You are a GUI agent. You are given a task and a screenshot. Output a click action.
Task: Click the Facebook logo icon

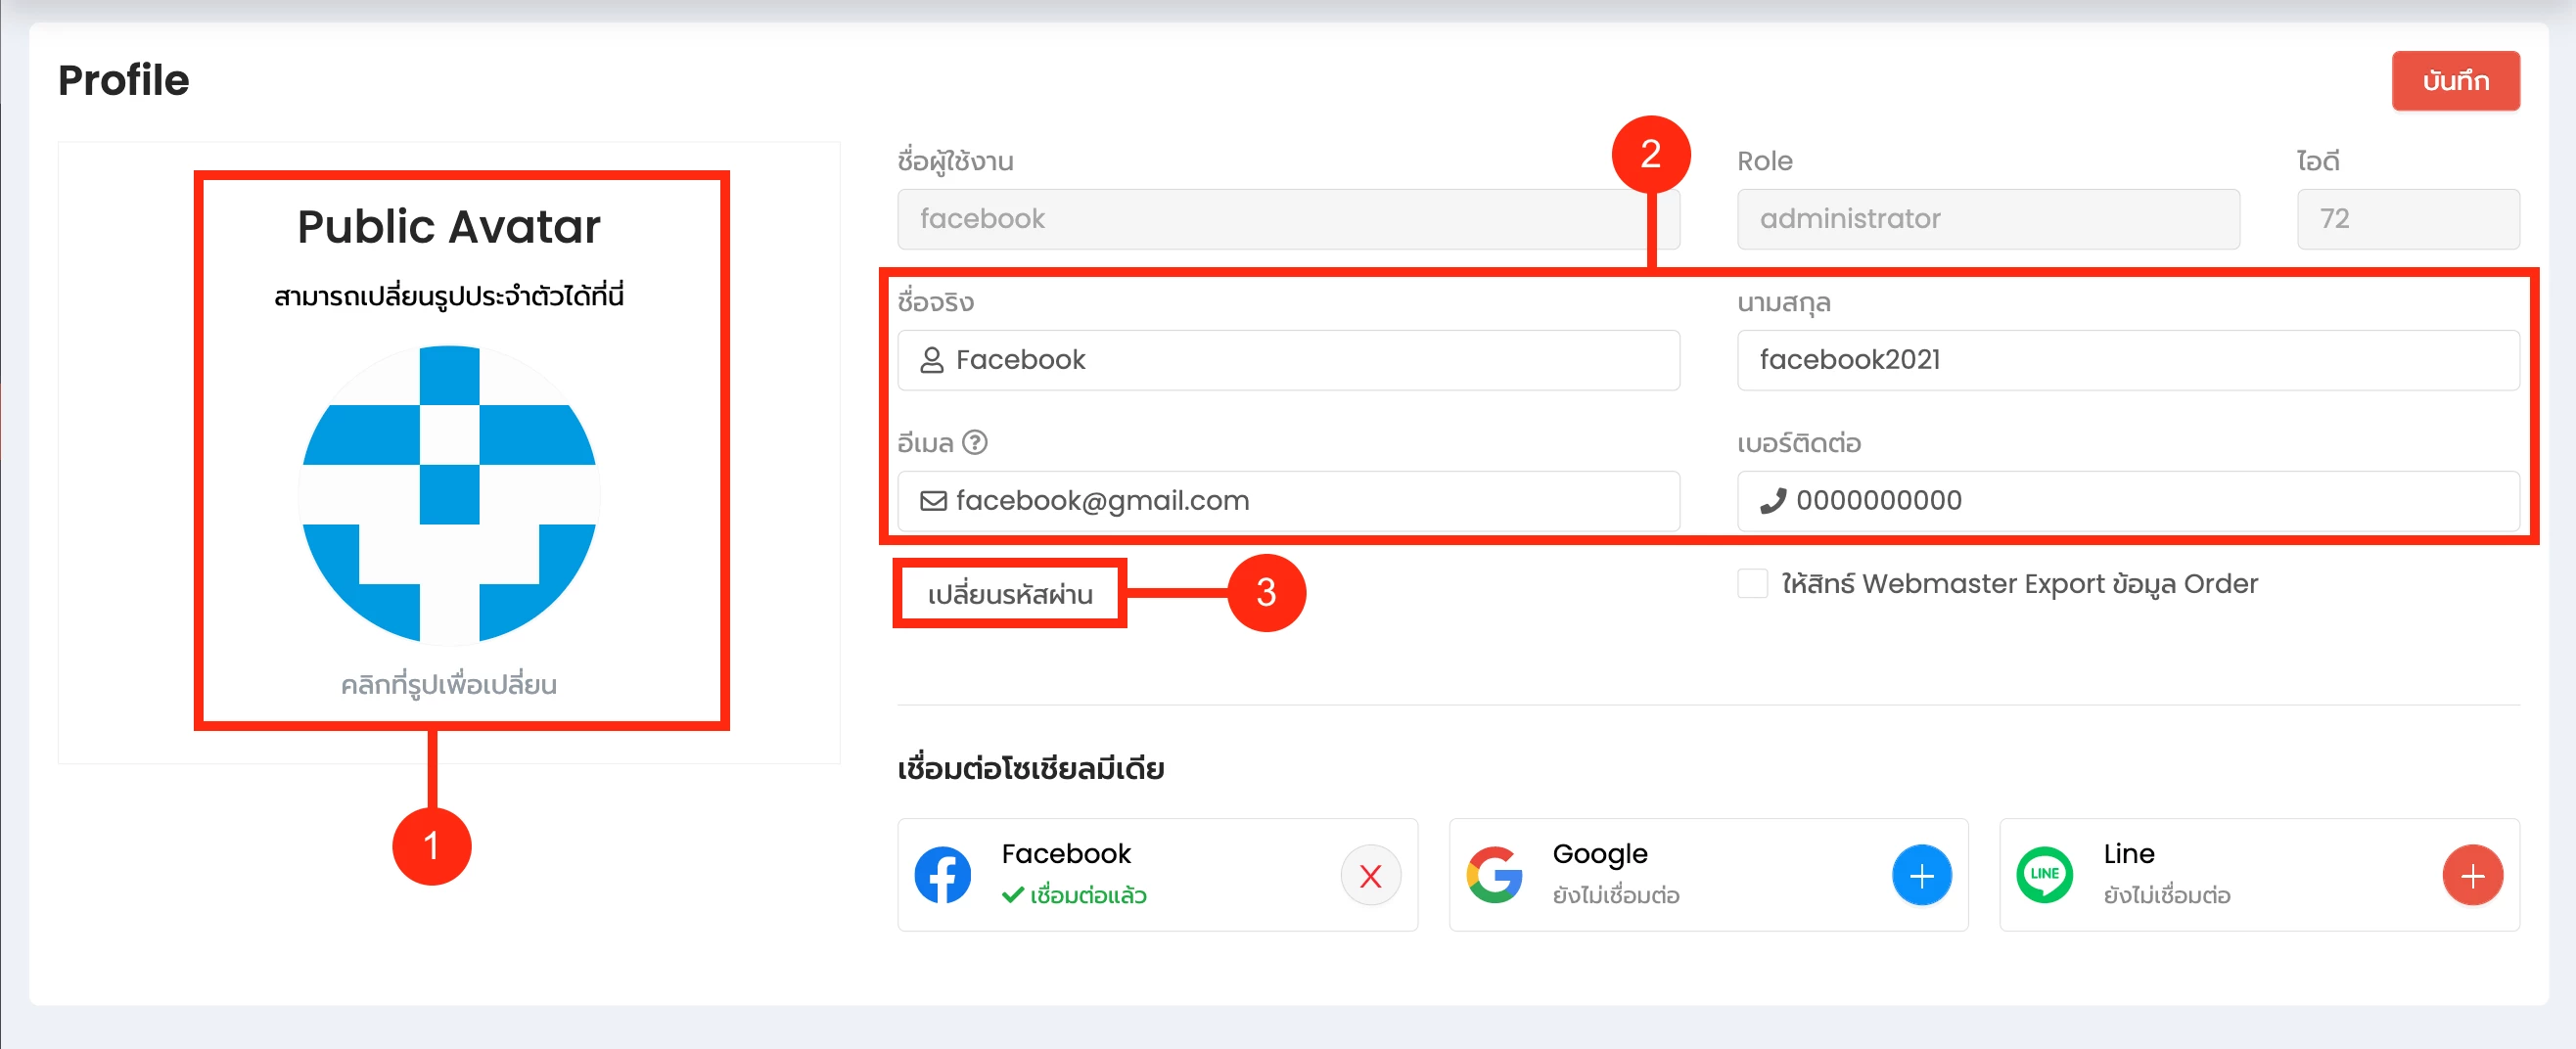(942, 875)
